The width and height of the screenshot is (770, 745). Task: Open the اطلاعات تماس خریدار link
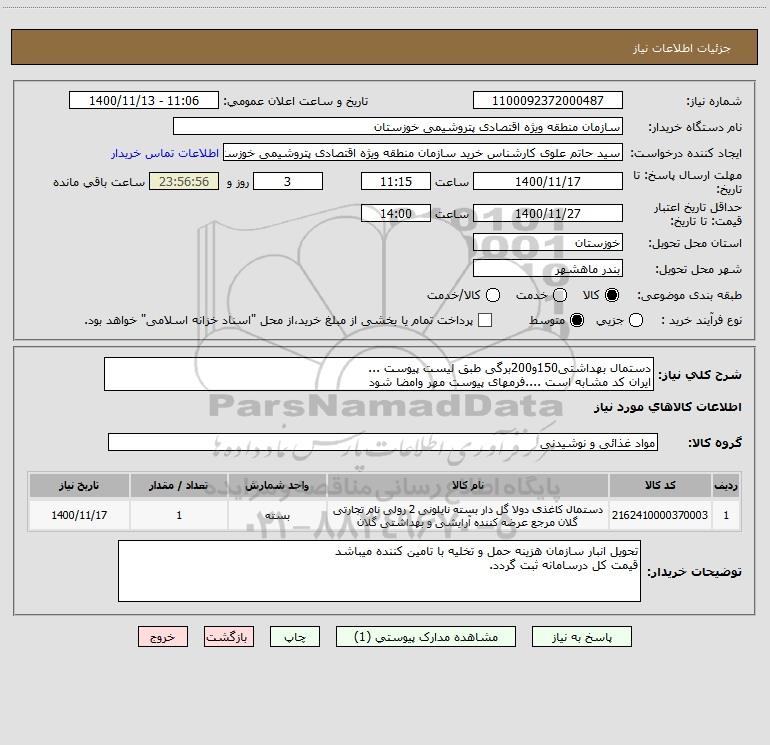(x=165, y=153)
